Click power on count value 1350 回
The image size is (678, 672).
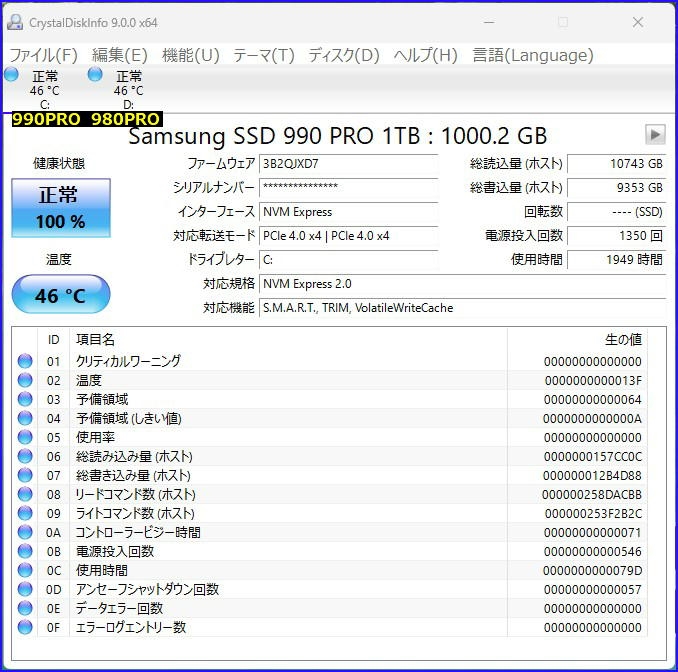pos(617,236)
